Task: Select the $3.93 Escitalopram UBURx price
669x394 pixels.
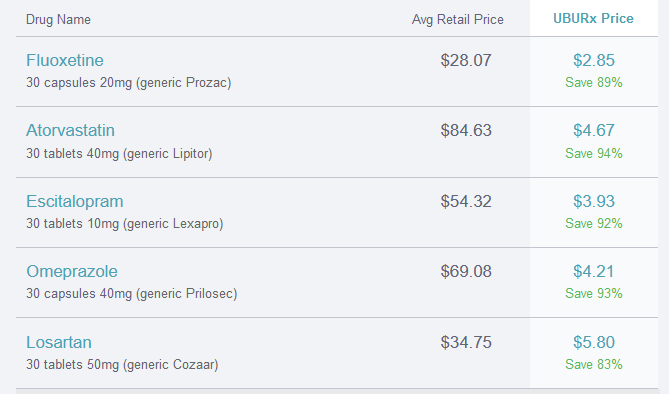Action: click(593, 201)
